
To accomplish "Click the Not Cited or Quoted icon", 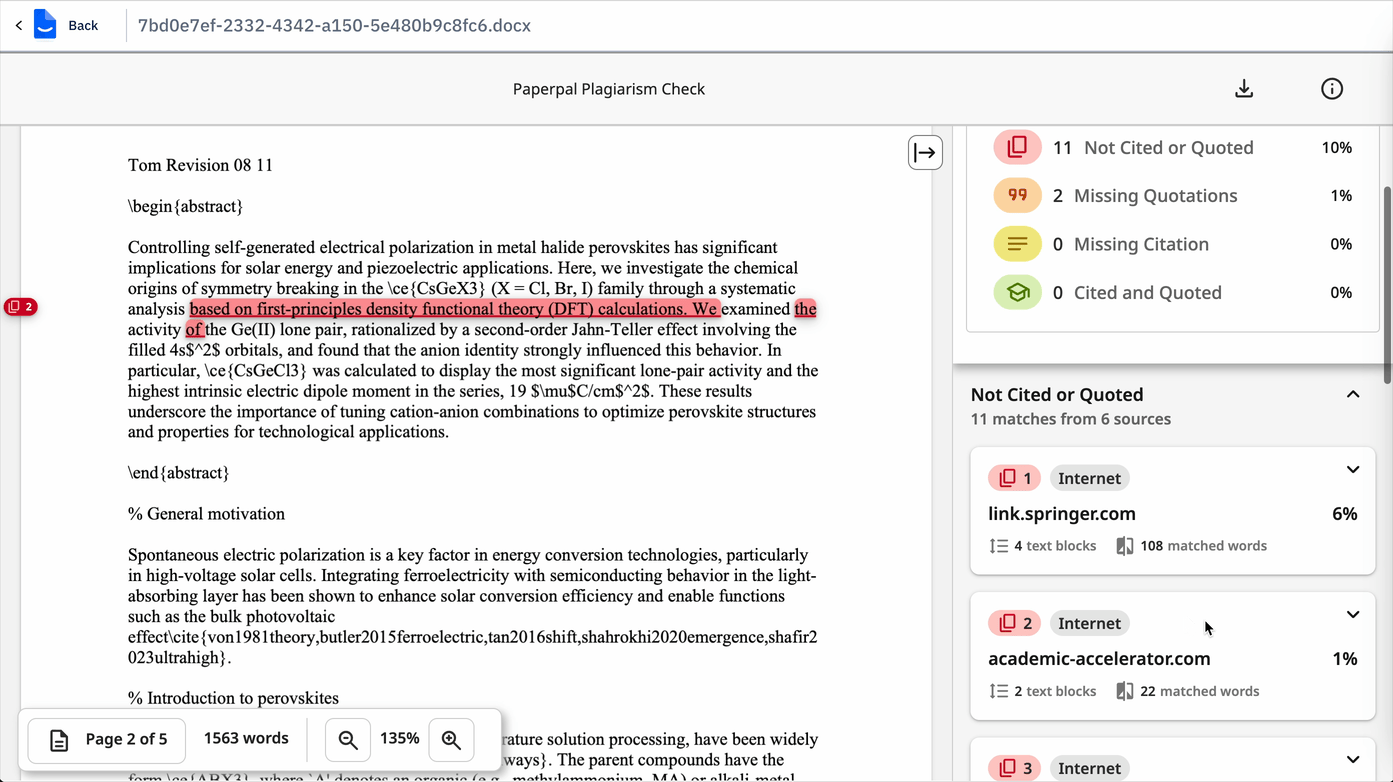I will click(x=1017, y=148).
